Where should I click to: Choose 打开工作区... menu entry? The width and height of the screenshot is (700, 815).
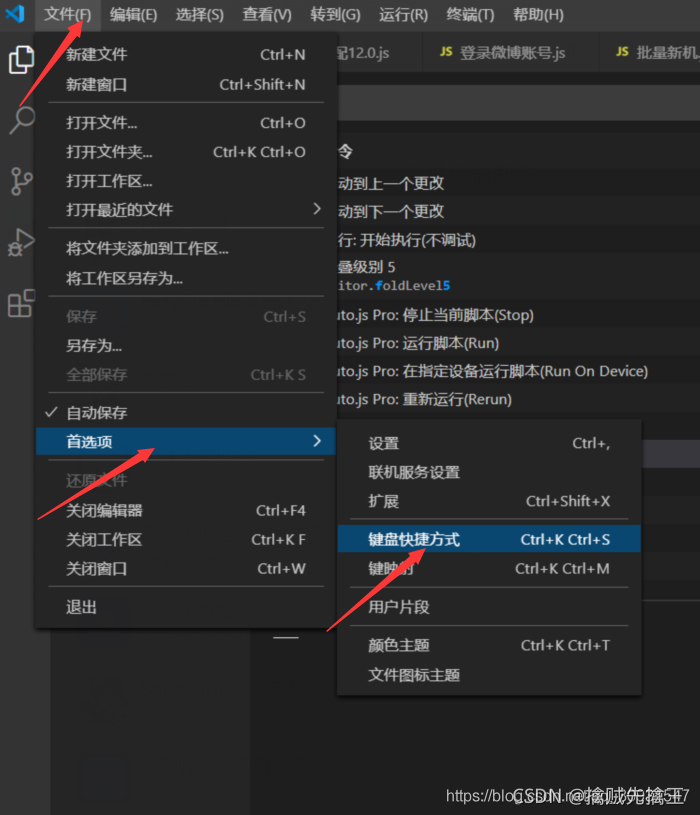[185, 181]
